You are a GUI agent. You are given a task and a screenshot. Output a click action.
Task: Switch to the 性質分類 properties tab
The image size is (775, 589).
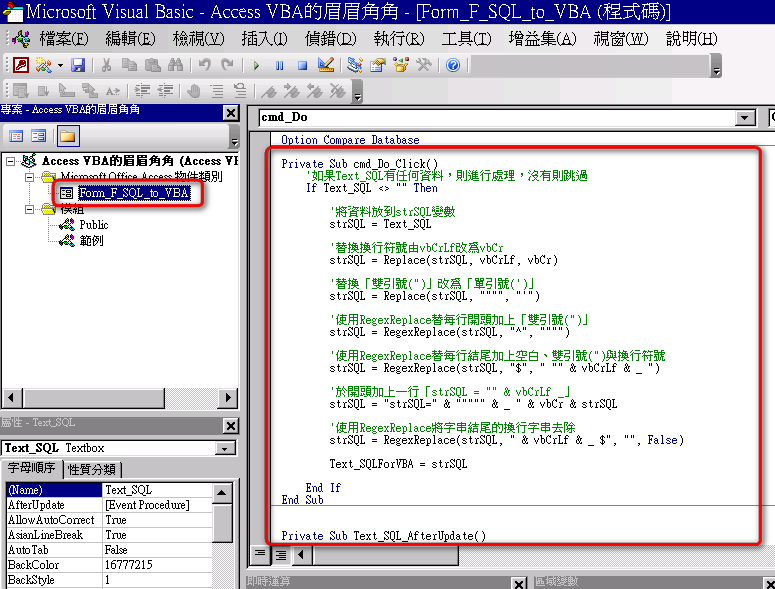(92, 469)
